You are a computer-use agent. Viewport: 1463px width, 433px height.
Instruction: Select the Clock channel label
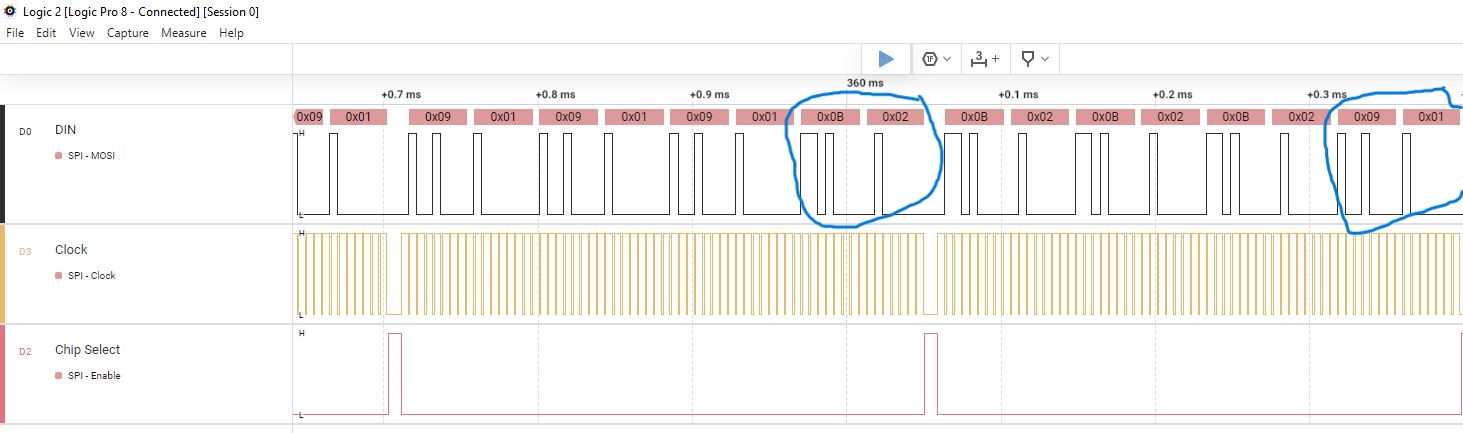pyautogui.click(x=71, y=250)
